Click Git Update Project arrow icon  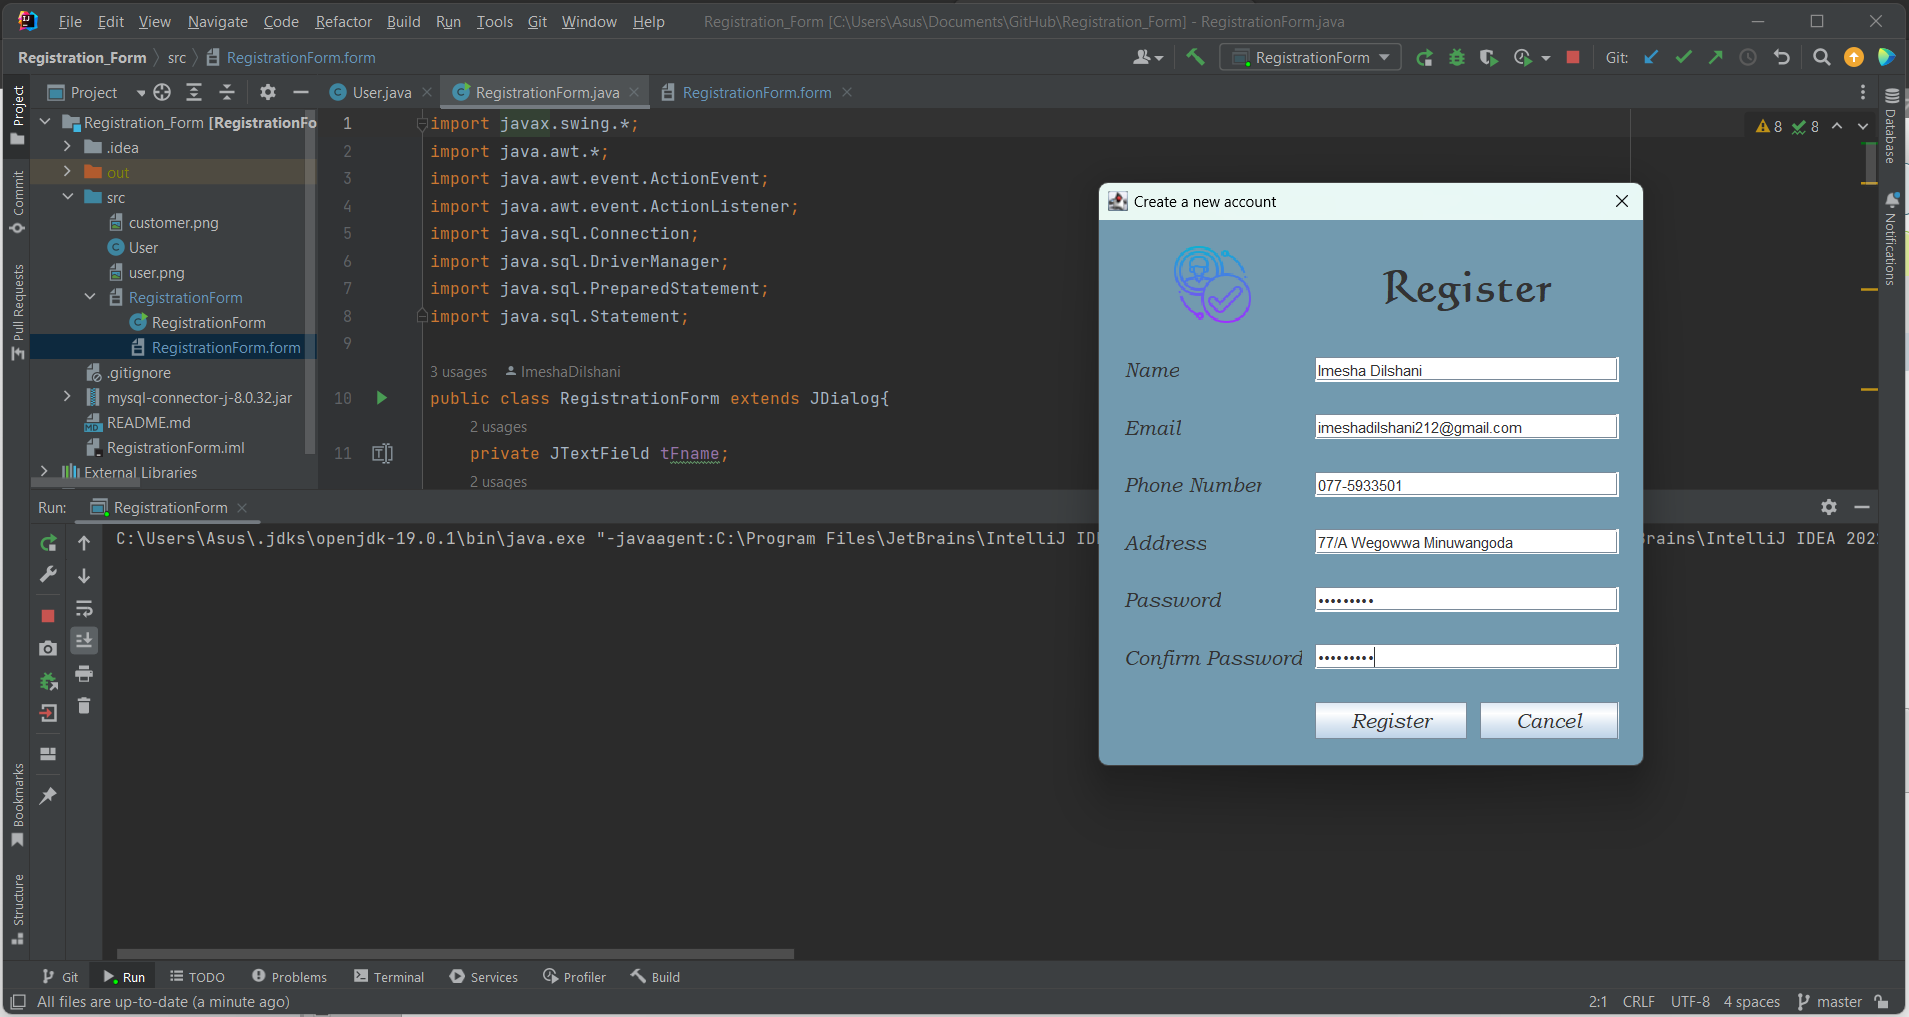coord(1651,57)
